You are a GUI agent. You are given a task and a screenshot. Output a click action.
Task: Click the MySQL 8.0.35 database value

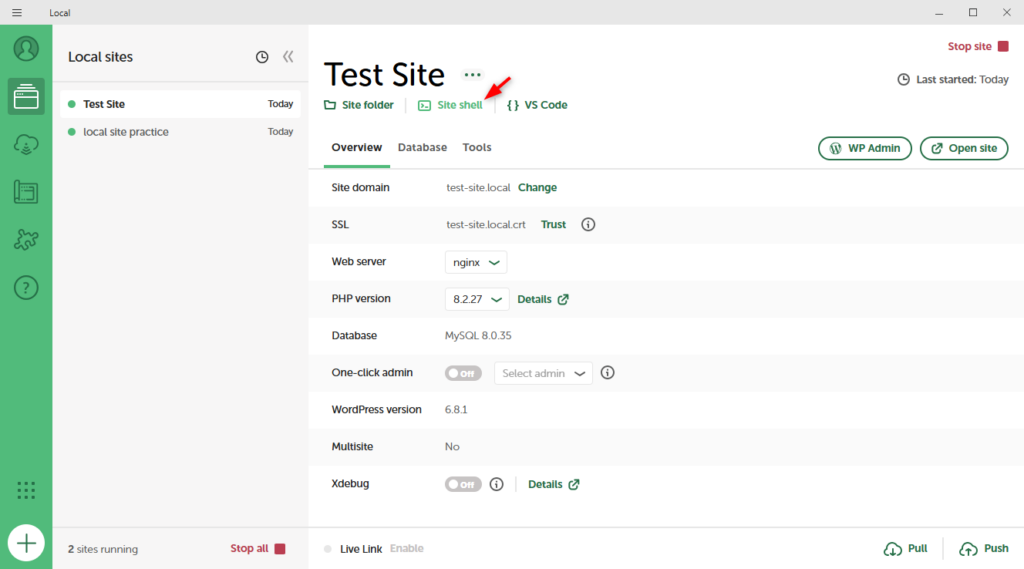(x=478, y=336)
